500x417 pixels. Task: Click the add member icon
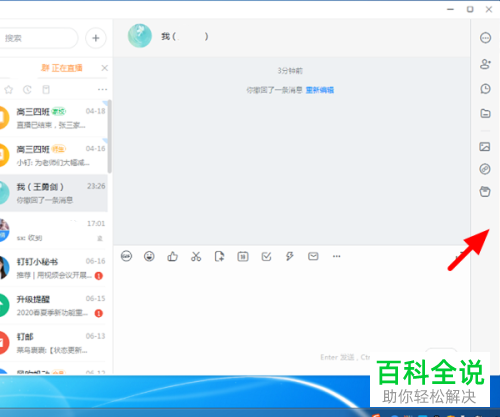point(485,64)
